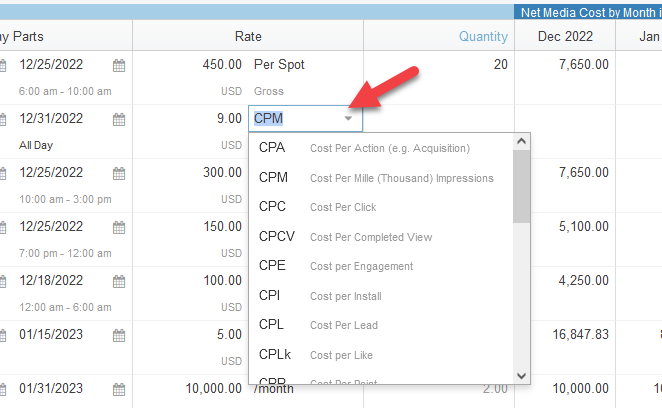Open calendar for 12/25/2022 in 300.00 row
This screenshot has height=408, width=662.
point(119,173)
